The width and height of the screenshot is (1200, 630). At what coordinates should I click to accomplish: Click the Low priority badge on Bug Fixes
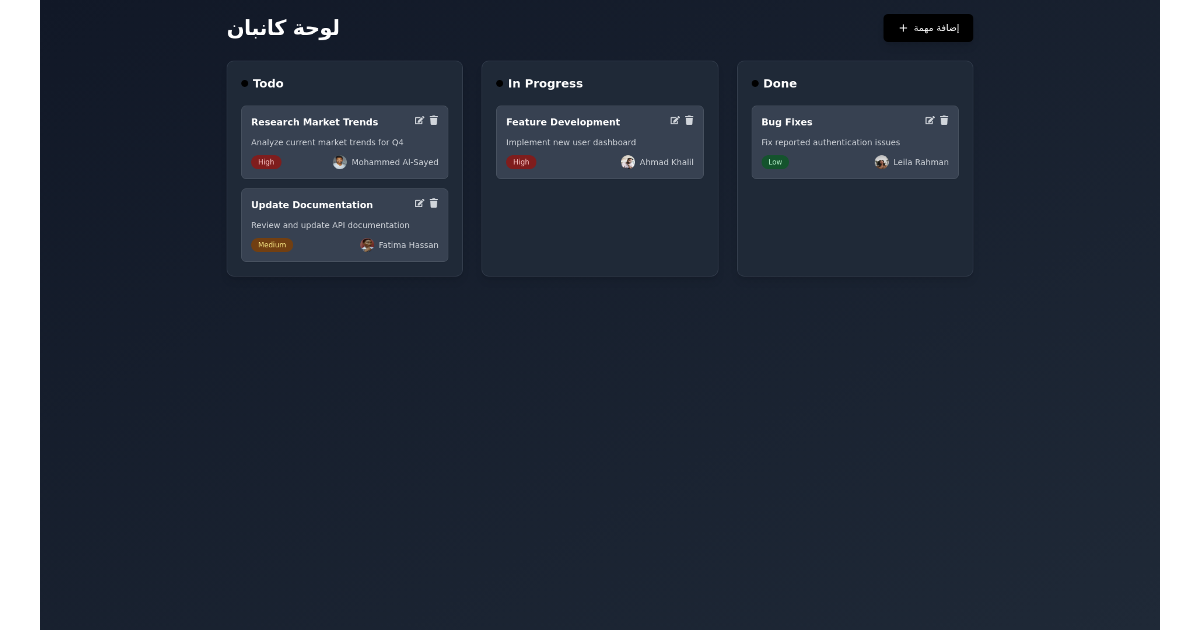(x=775, y=162)
